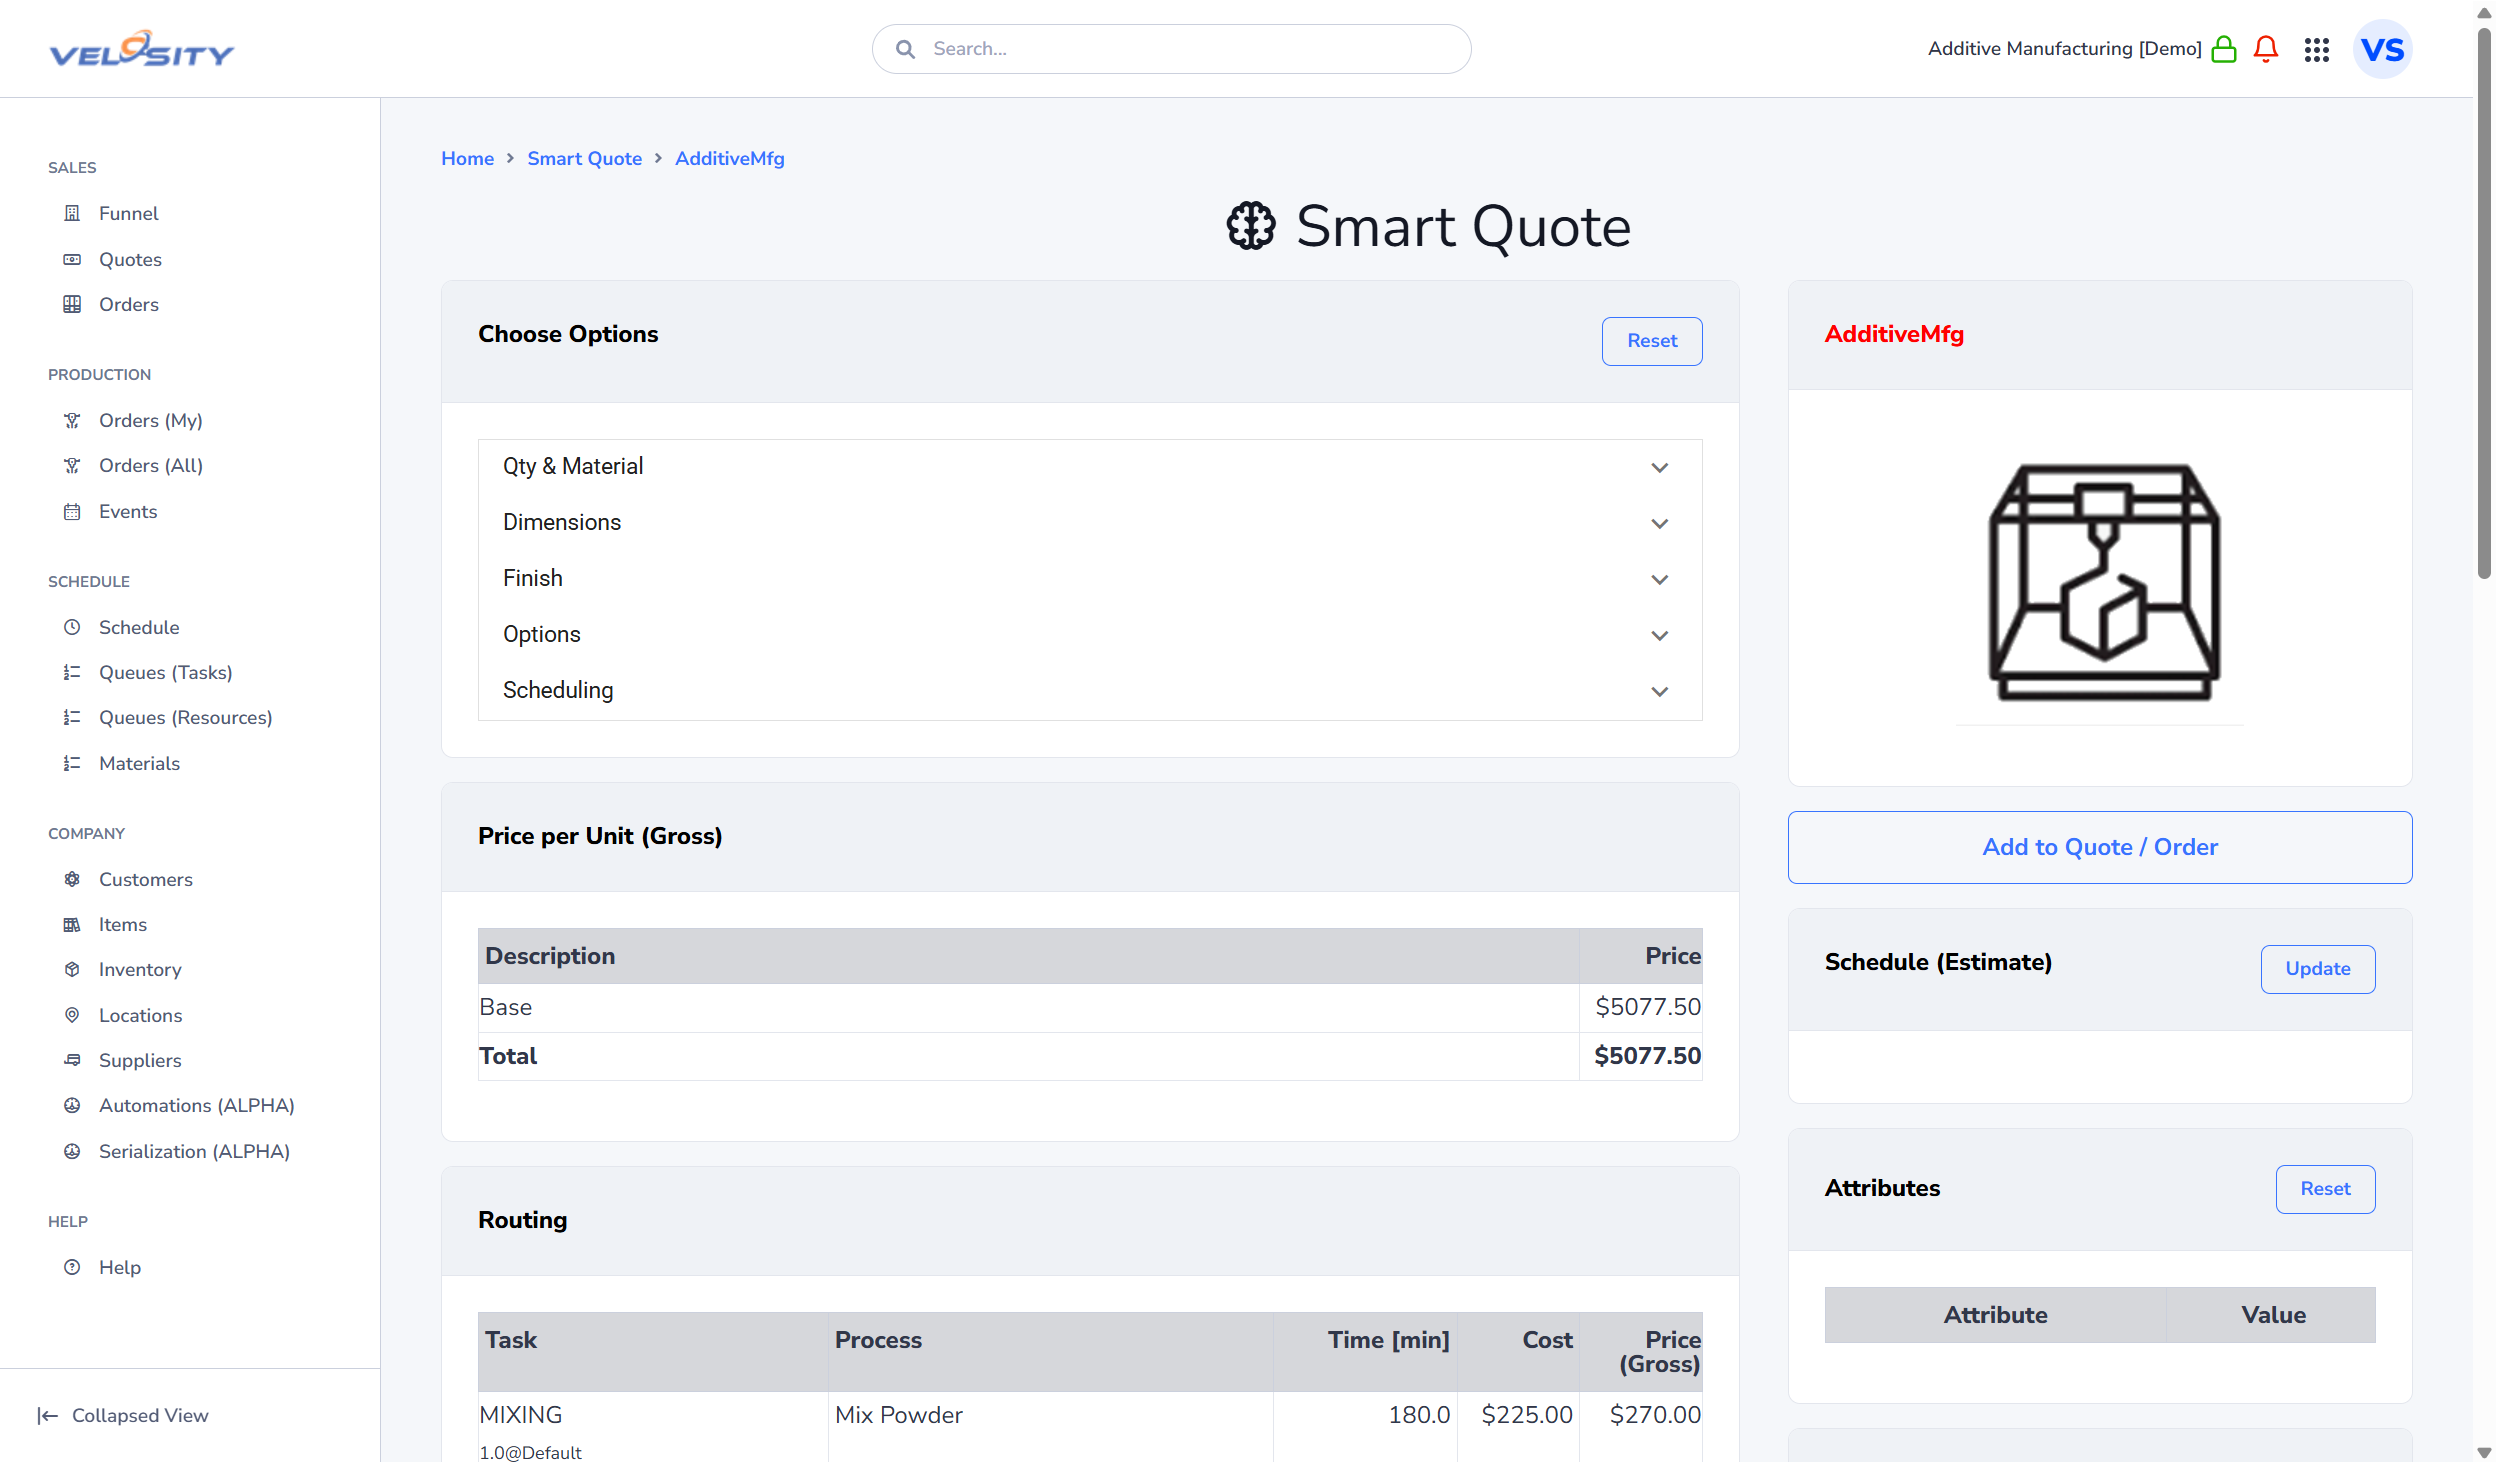Click the $225.00 cost value
2496x1462 pixels.
pos(1527,1415)
